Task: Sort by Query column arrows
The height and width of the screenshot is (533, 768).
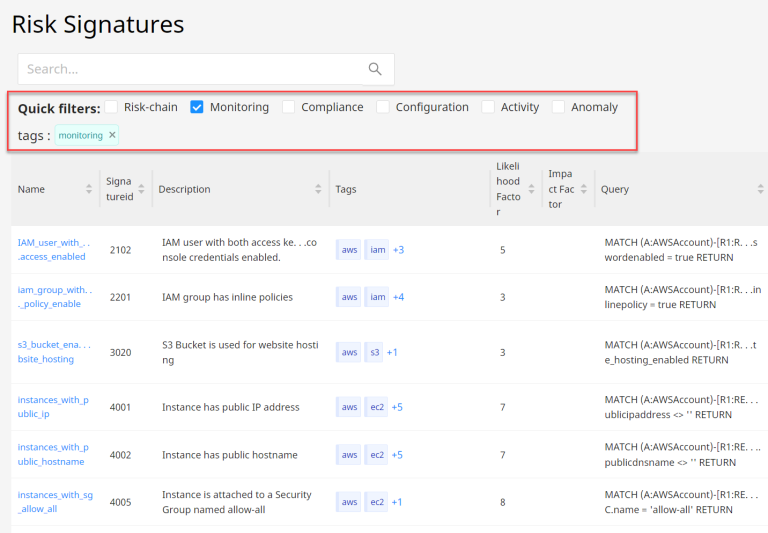Action: pyautogui.click(x=760, y=189)
